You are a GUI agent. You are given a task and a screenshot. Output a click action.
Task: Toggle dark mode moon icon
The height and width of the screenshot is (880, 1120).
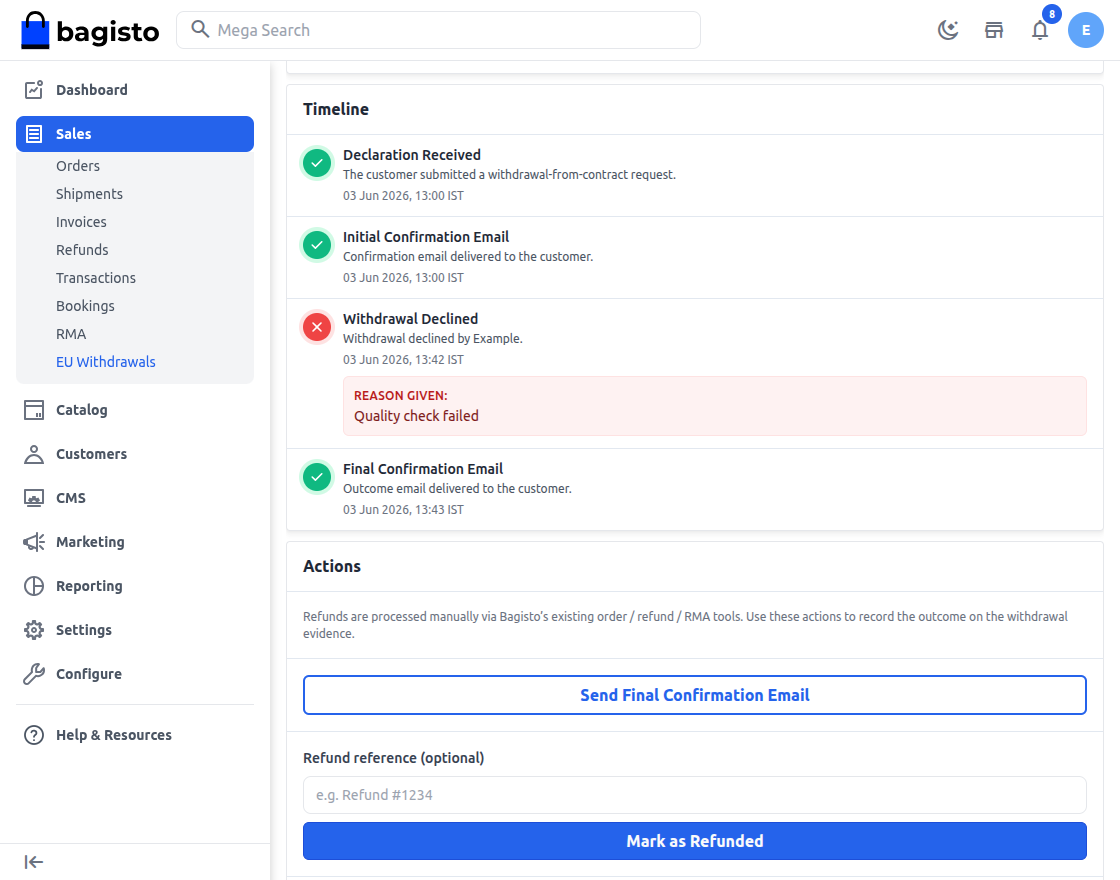tap(948, 30)
